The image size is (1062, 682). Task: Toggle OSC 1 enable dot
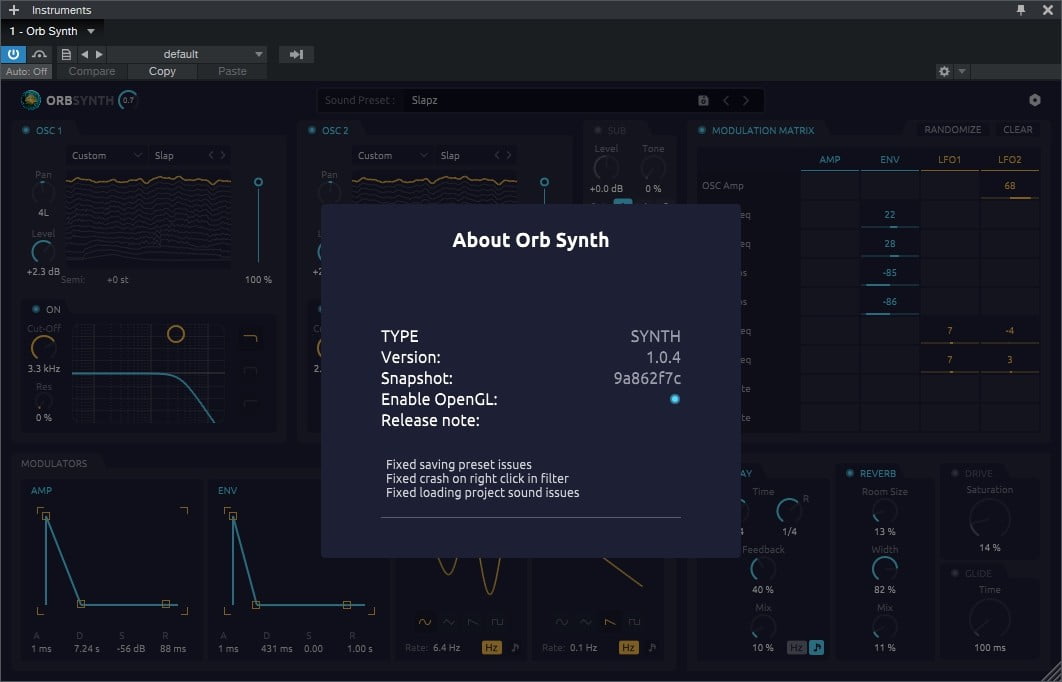coord(26,130)
